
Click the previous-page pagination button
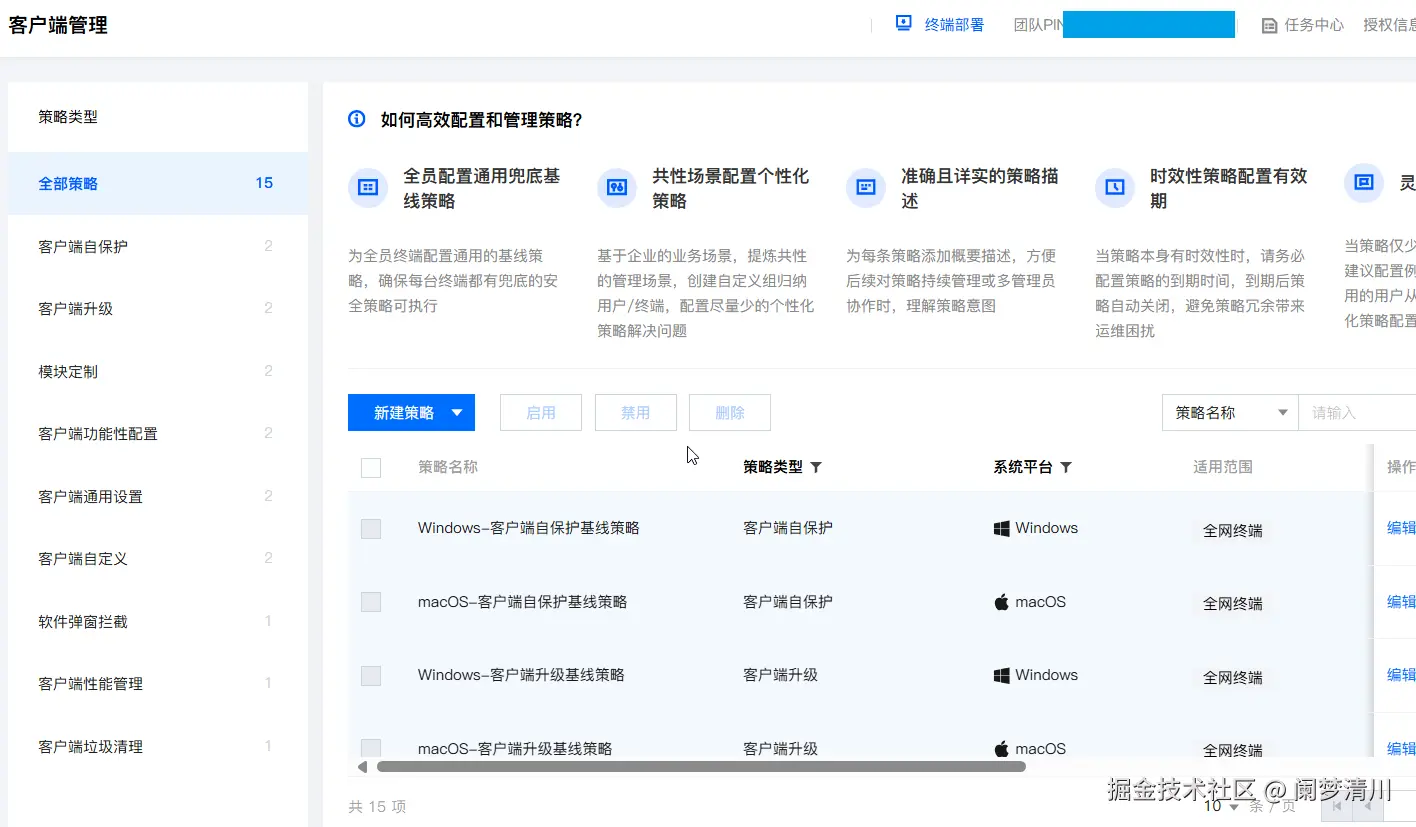pyautogui.click(x=1367, y=806)
